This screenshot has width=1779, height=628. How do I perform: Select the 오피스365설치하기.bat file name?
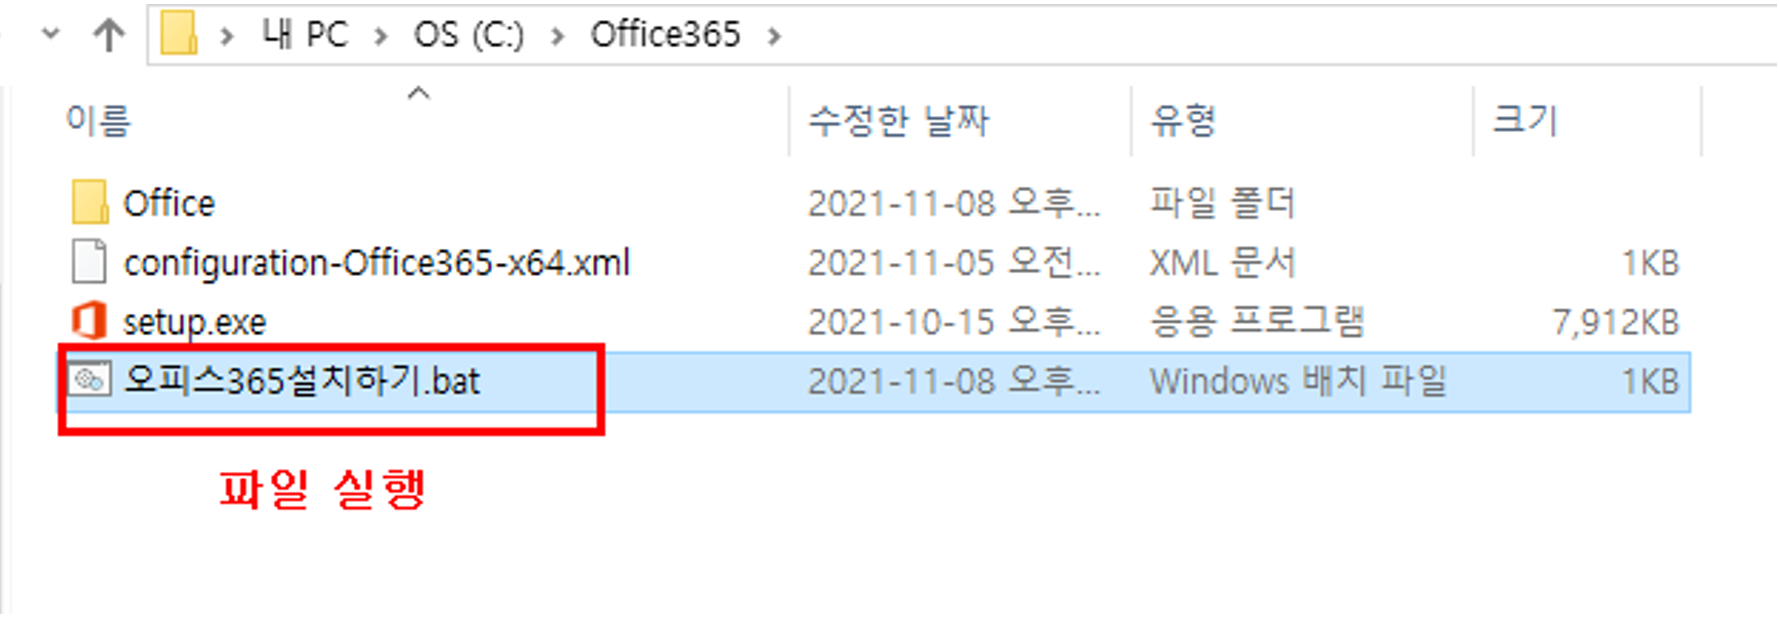coord(302,381)
